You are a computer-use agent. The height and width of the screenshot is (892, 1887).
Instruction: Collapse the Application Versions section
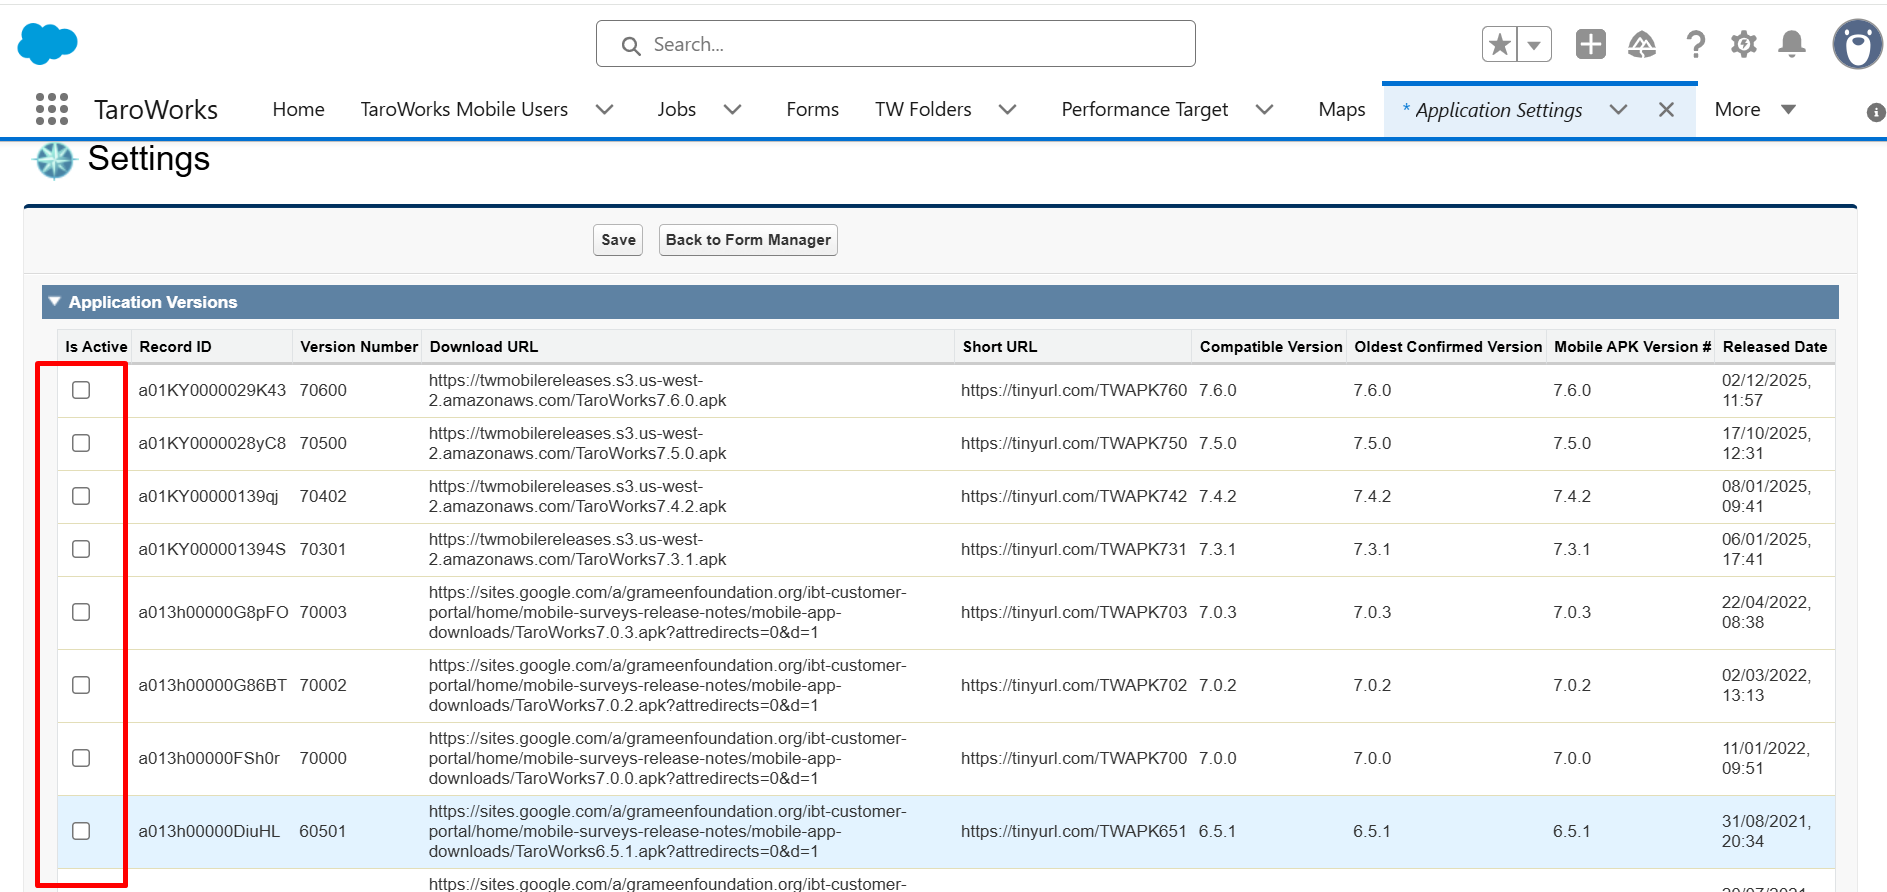pos(55,301)
